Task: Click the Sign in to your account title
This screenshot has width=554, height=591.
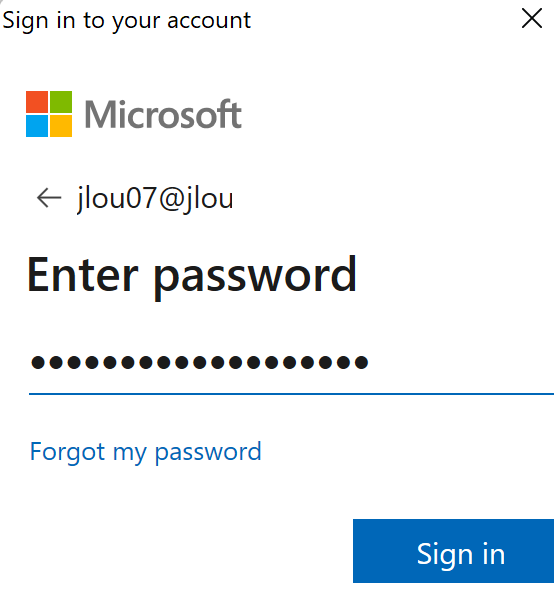Action: (127, 20)
